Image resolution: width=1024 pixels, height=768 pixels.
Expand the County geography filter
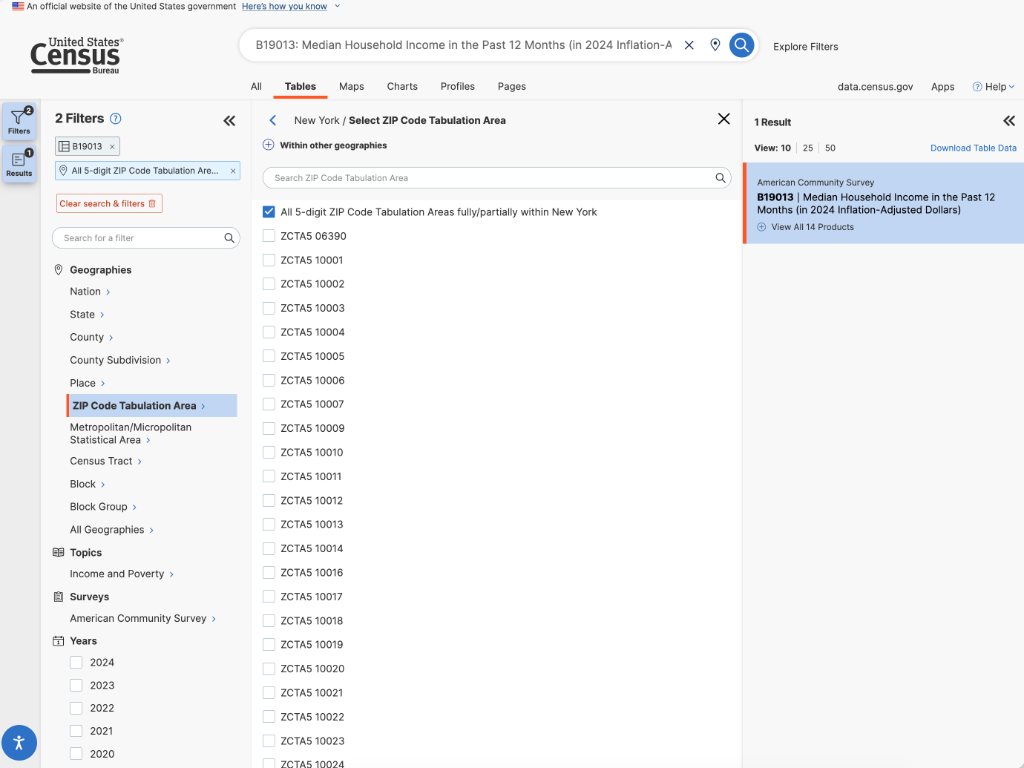(91, 337)
